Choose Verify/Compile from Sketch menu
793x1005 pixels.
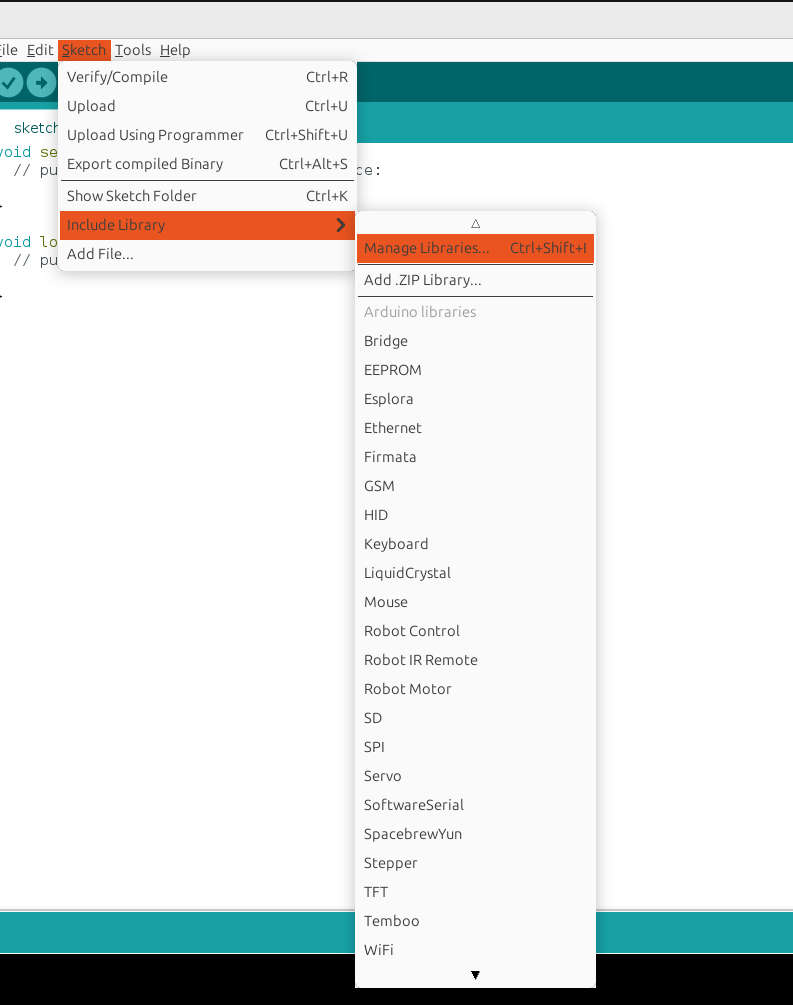pyautogui.click(x=207, y=77)
